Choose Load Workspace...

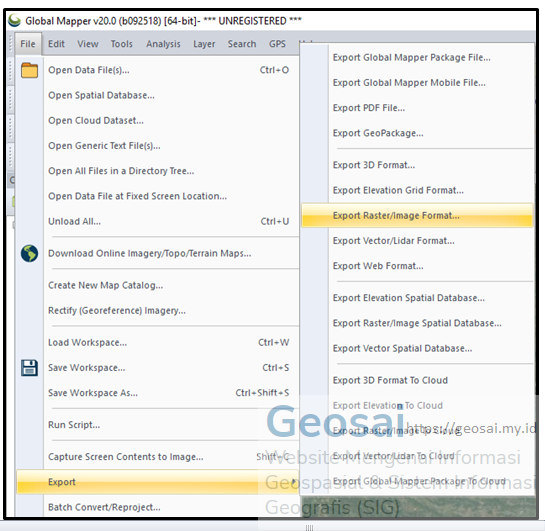tap(158, 342)
